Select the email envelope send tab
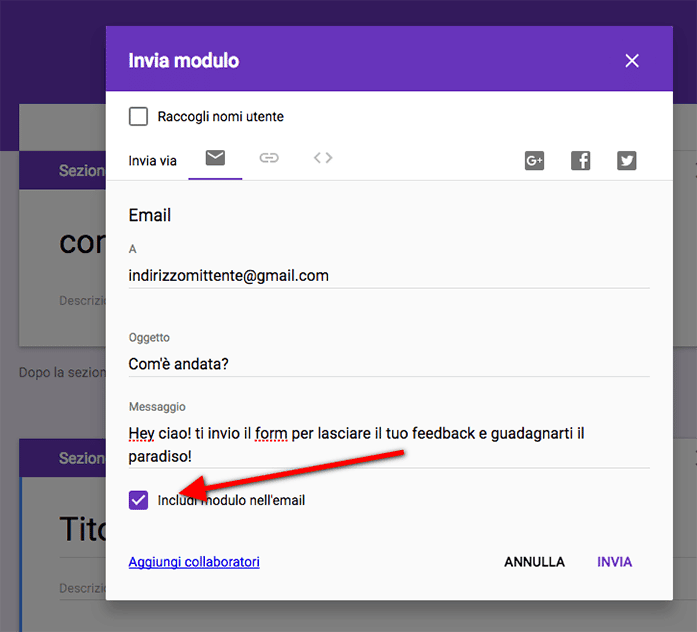Image resolution: width=697 pixels, height=632 pixels. pos(215,158)
